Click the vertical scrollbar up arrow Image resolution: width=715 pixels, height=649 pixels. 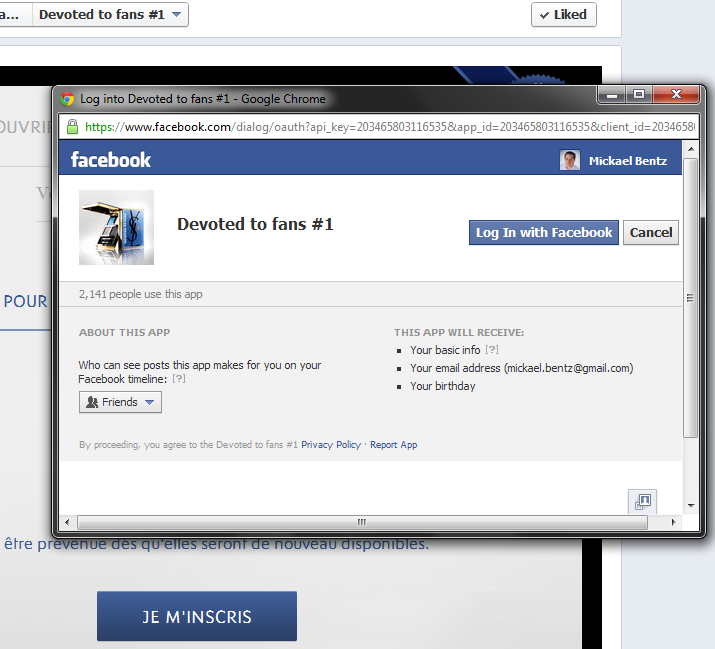point(691,149)
